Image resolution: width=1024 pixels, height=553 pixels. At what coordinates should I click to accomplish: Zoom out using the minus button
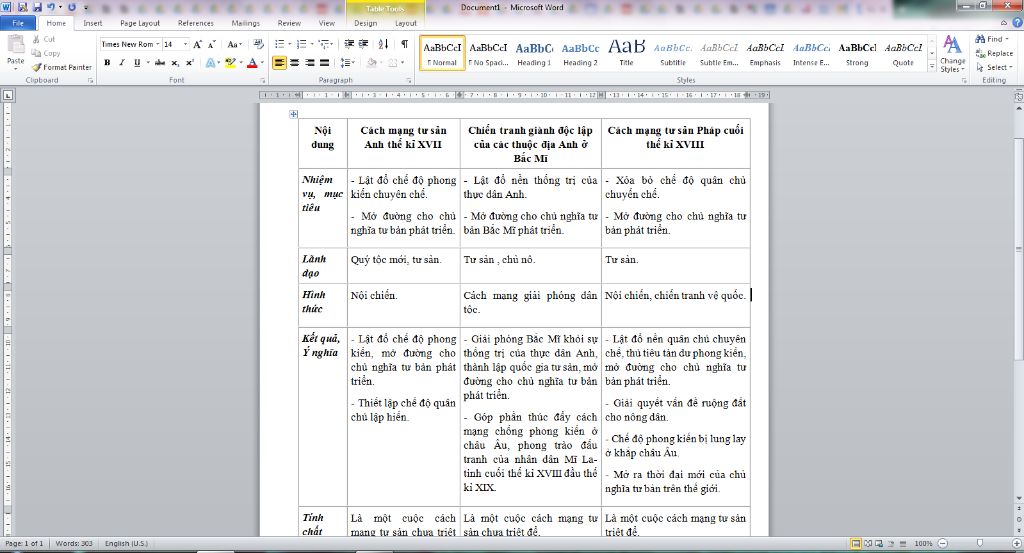[x=942, y=543]
